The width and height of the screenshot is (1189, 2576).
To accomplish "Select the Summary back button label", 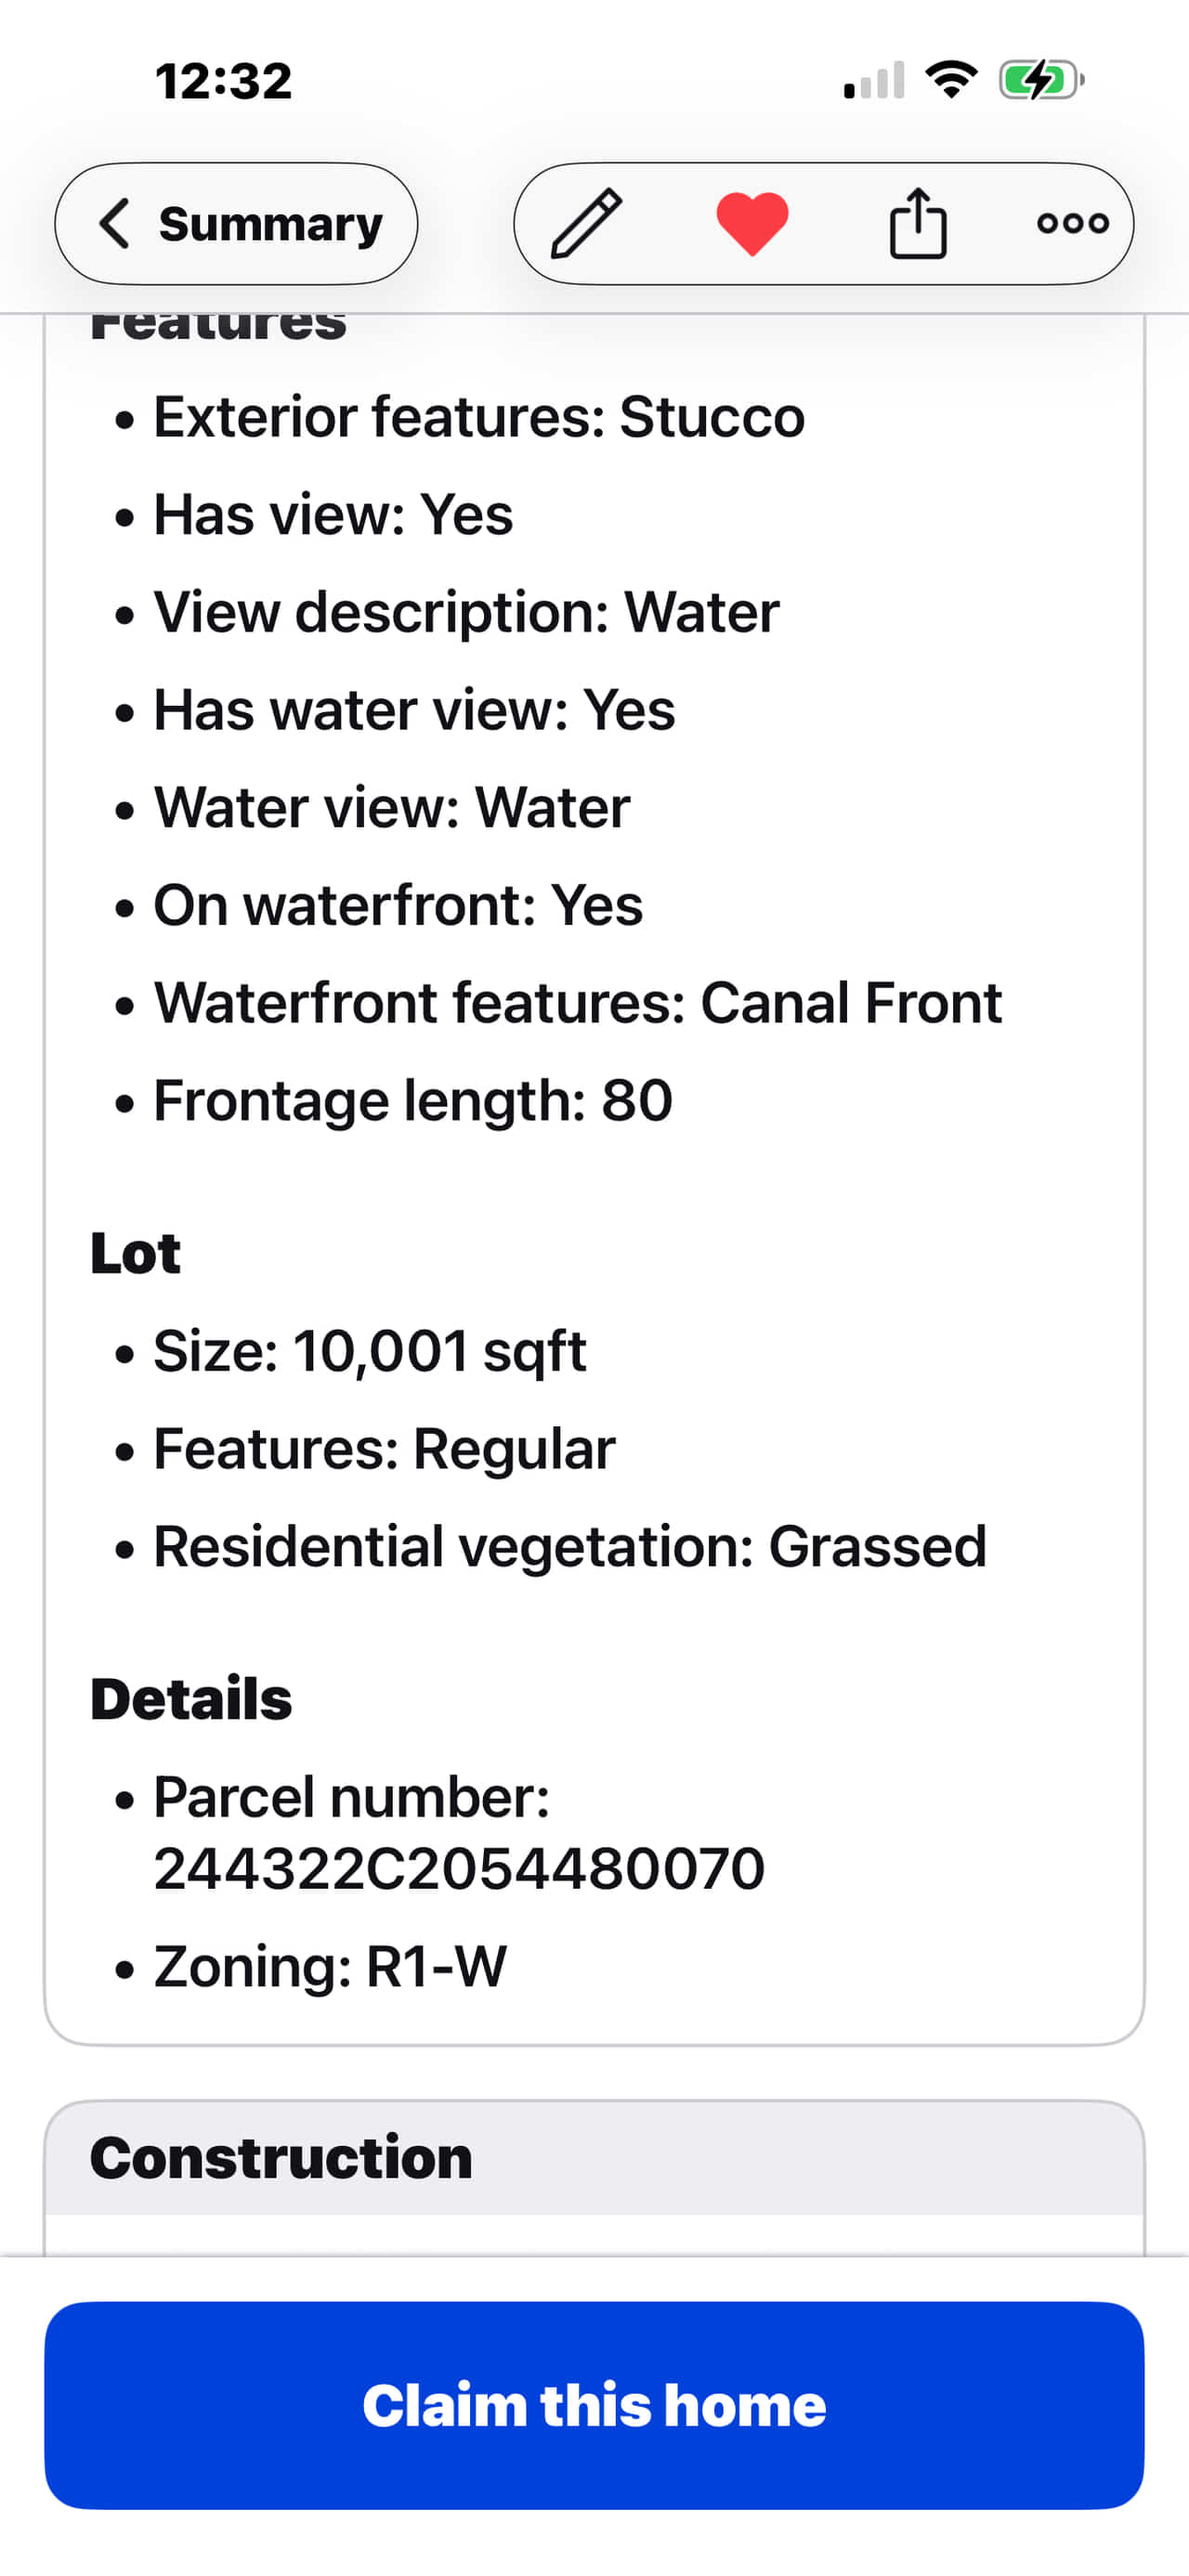I will click(271, 224).
